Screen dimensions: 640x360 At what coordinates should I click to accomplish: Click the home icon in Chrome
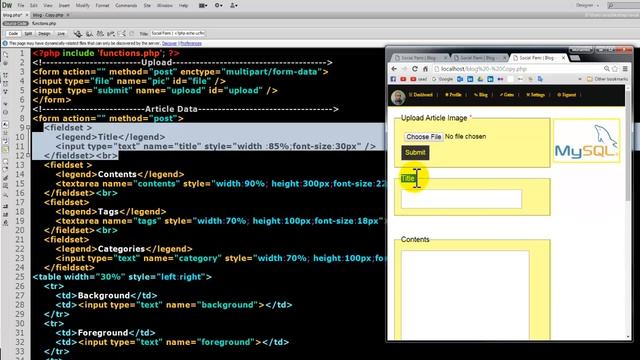coord(425,69)
